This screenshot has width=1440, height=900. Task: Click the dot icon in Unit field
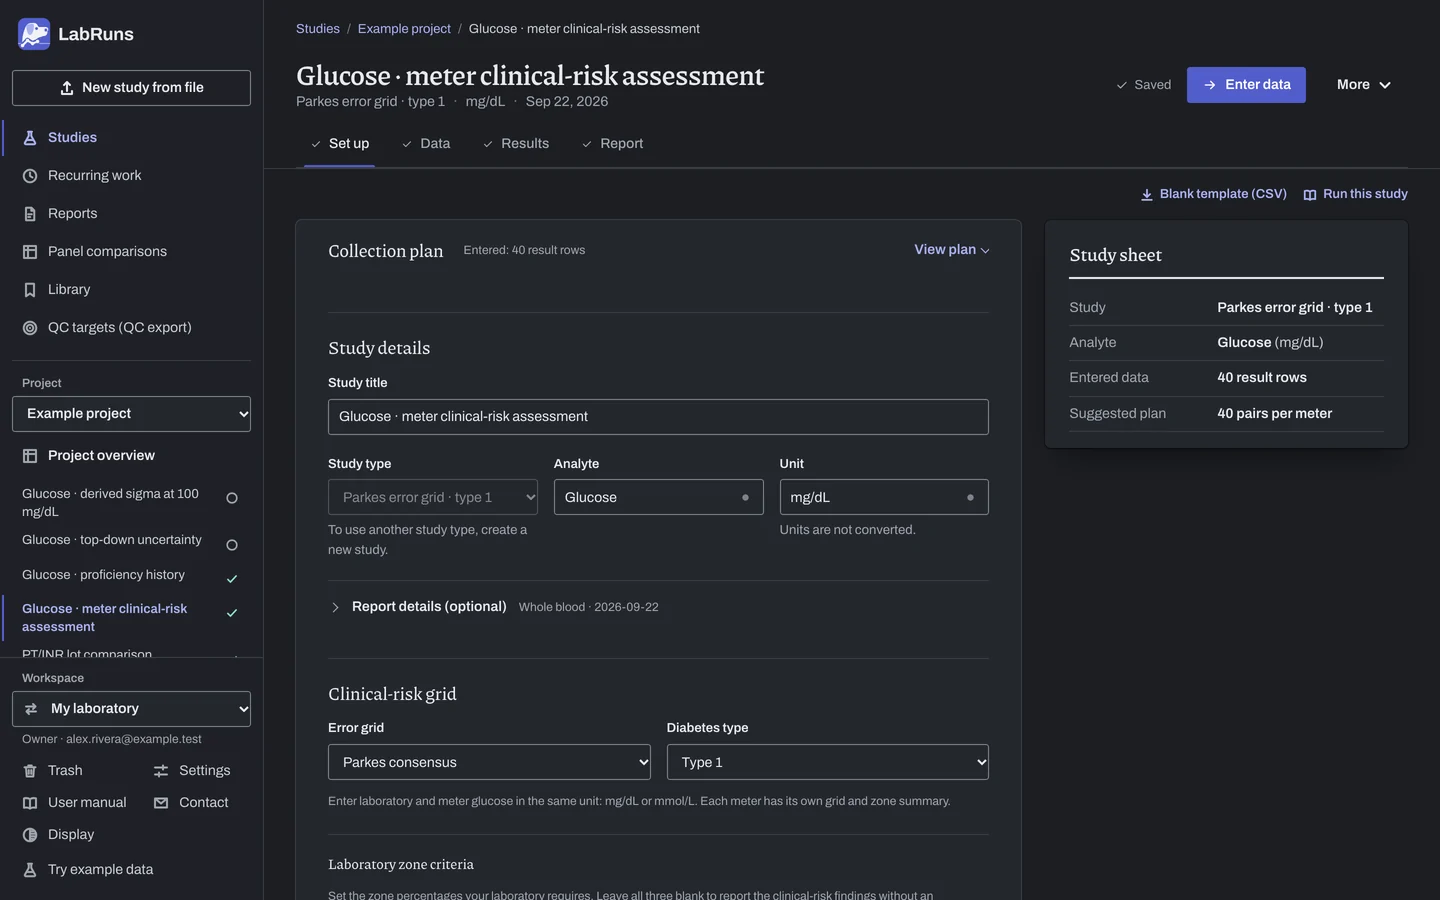970,498
